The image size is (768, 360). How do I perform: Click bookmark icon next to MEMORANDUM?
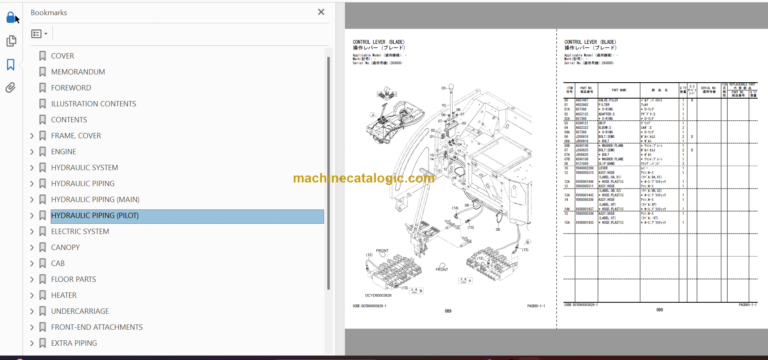coord(43,72)
